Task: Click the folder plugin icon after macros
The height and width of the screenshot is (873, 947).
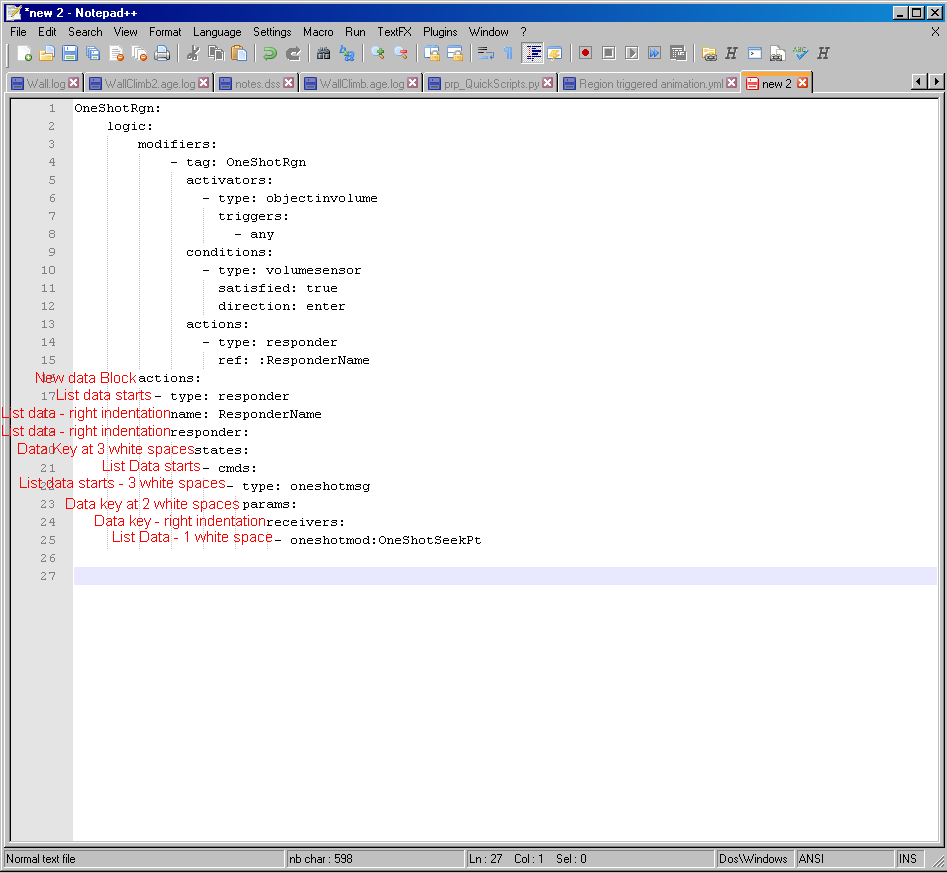Action: (x=709, y=53)
